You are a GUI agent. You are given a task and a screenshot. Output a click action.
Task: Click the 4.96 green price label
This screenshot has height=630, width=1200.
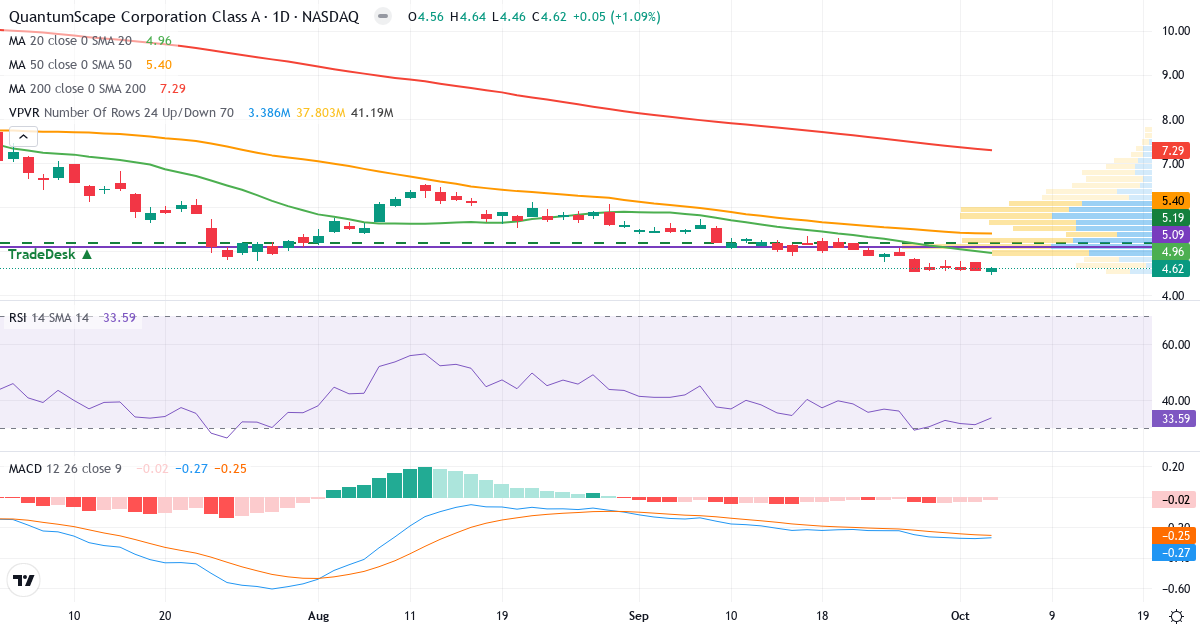pyautogui.click(x=1170, y=251)
